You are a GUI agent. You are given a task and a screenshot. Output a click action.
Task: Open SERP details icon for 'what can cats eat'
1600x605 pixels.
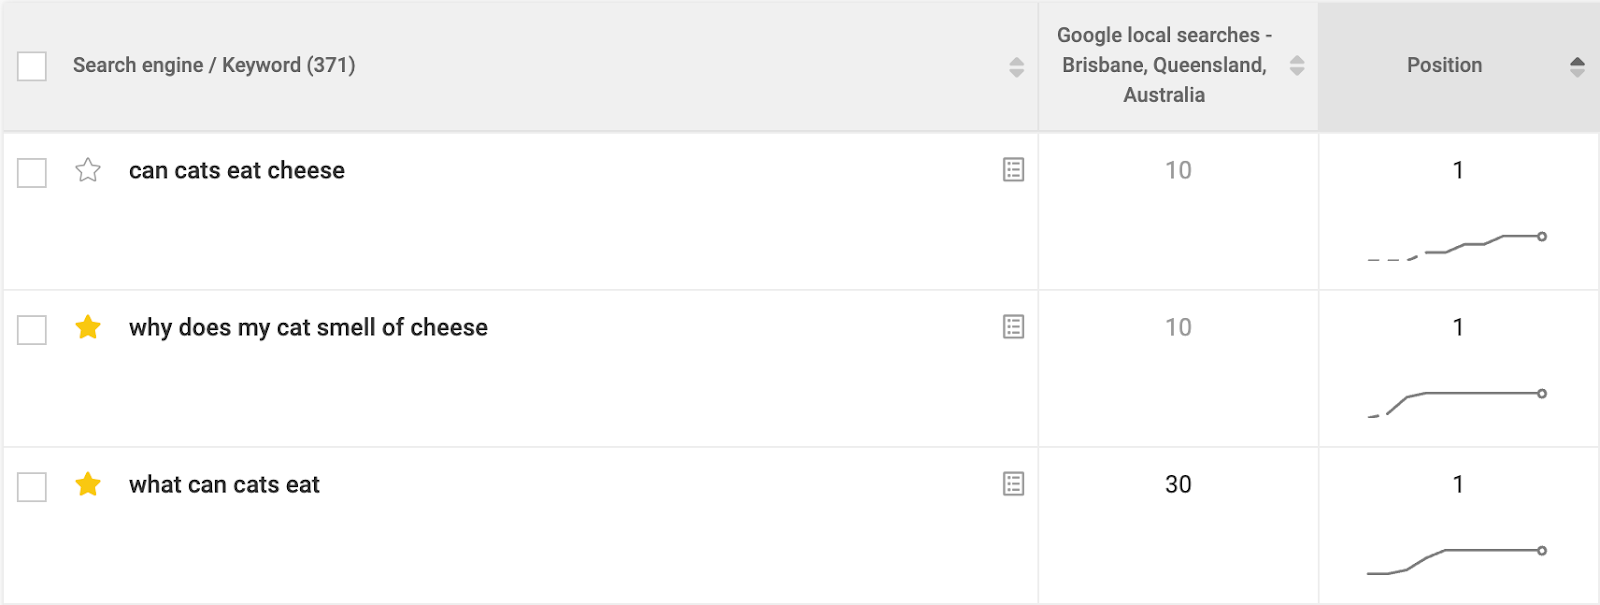tap(1013, 484)
